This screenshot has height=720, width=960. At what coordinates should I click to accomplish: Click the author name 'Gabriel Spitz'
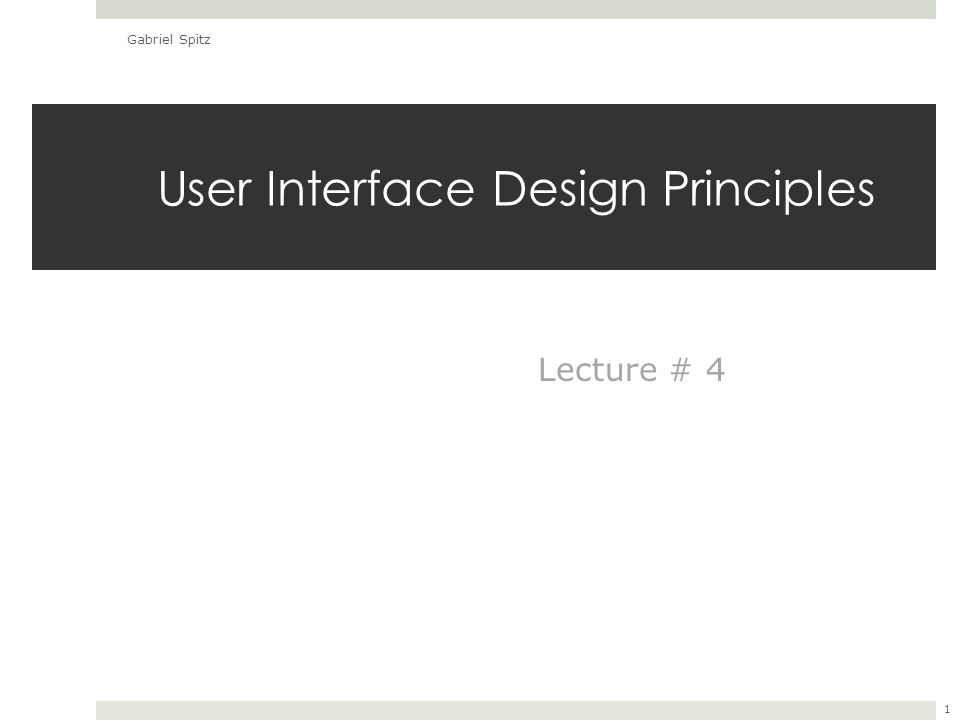(x=168, y=40)
